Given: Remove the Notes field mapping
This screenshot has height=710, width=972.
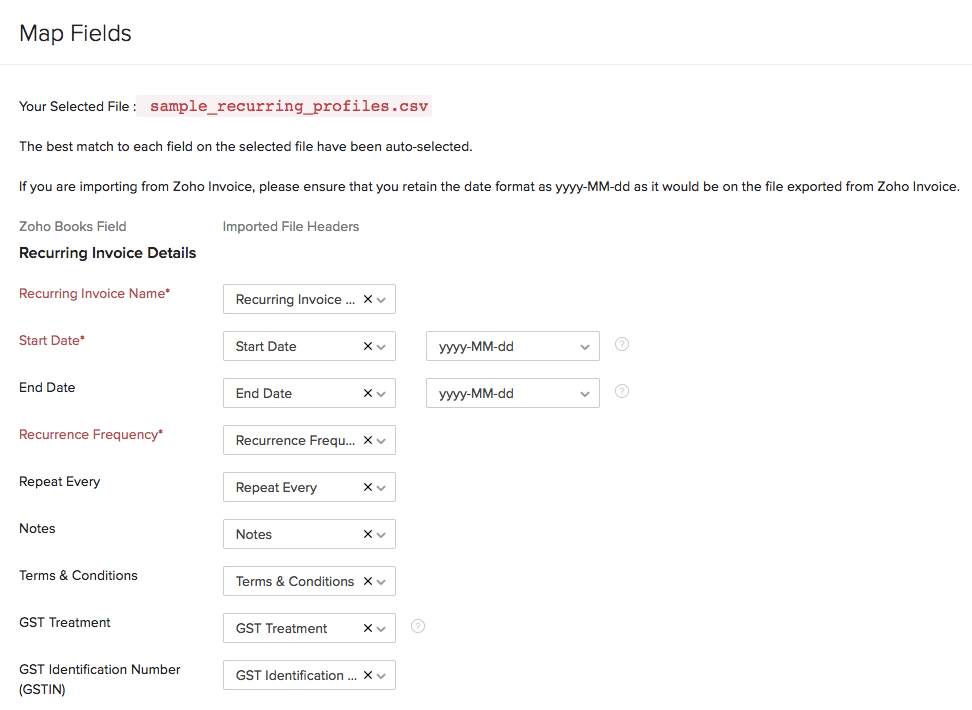Looking at the screenshot, I should [x=367, y=534].
